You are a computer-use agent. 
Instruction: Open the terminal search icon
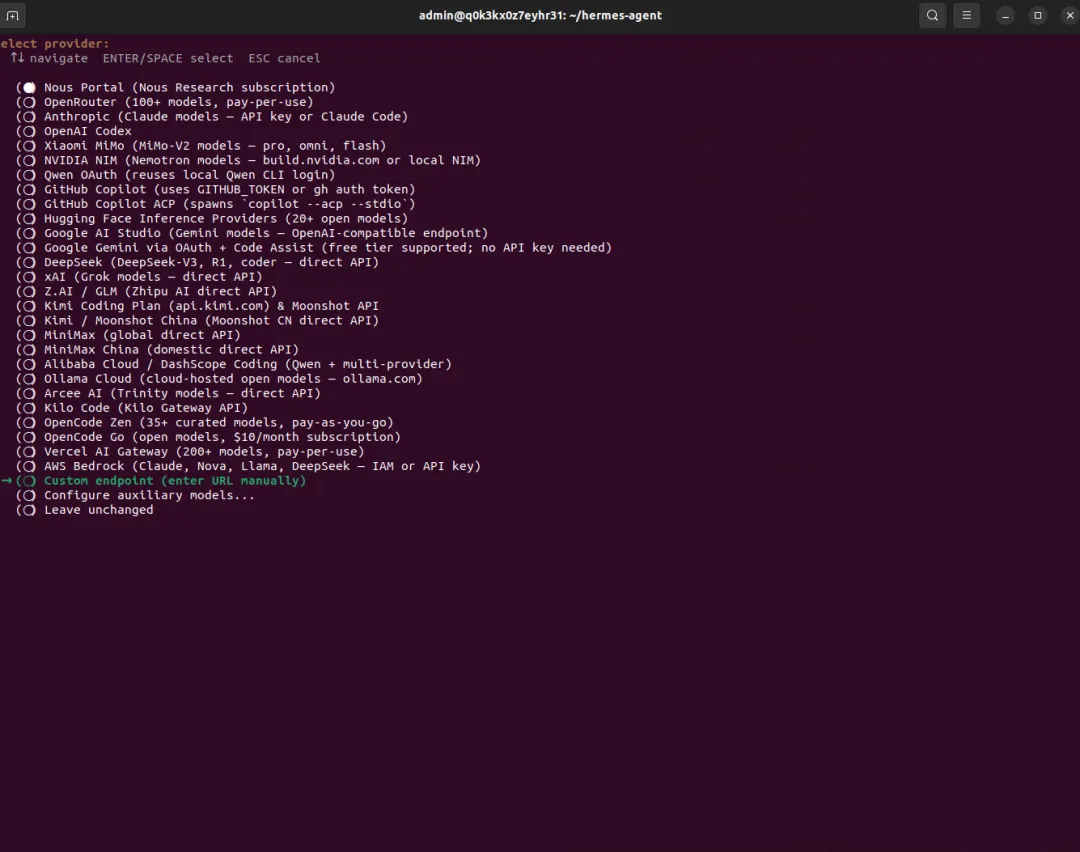pos(932,15)
